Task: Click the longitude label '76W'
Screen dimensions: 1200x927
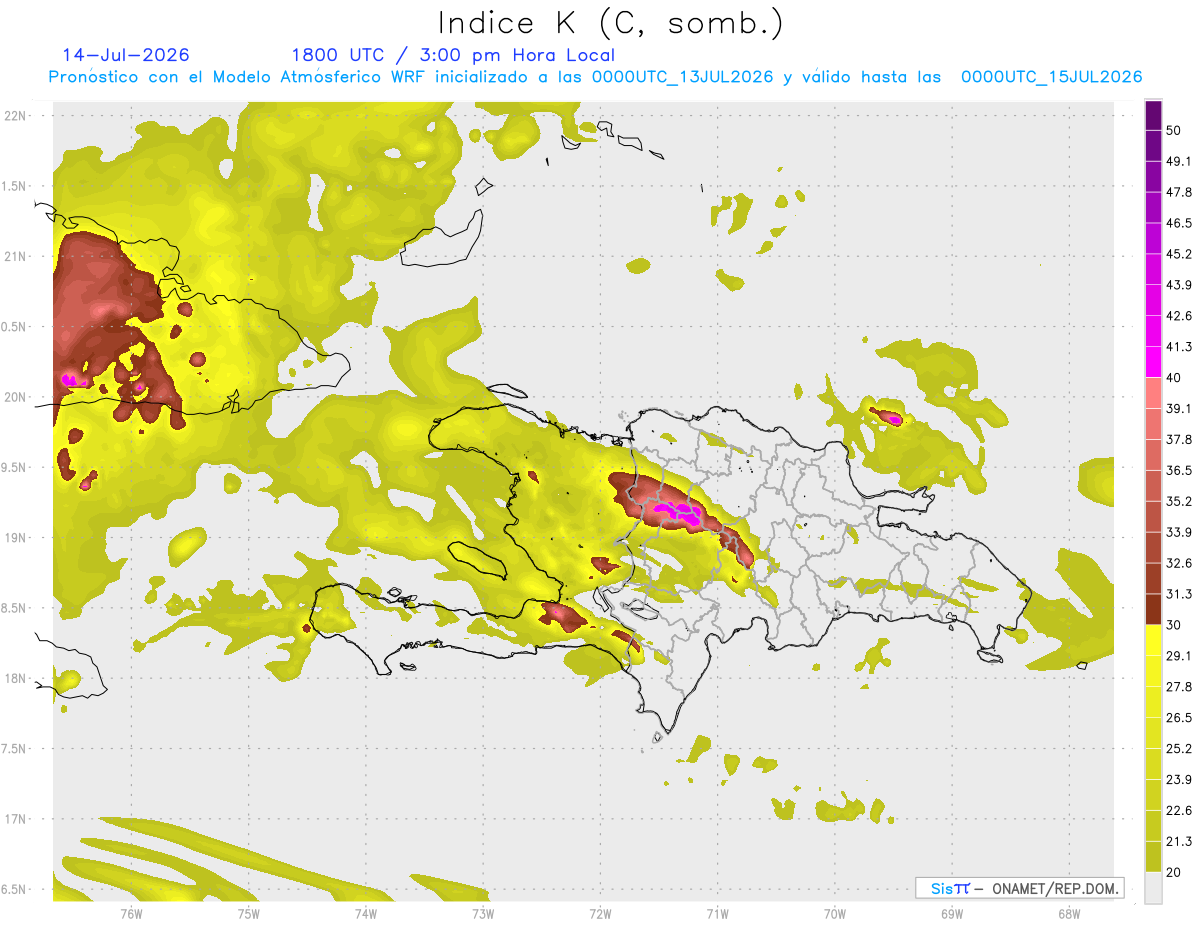Action: tap(131, 914)
